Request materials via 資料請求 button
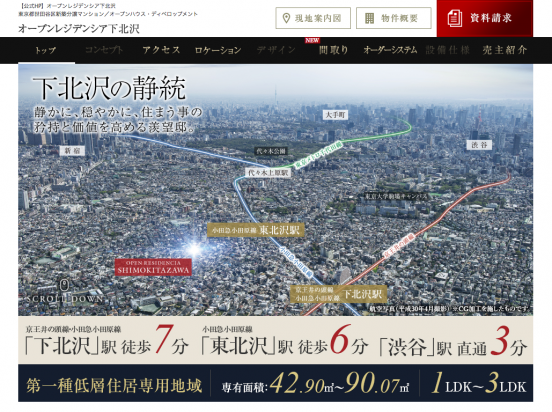This screenshot has height=412, width=552. pyautogui.click(x=485, y=18)
